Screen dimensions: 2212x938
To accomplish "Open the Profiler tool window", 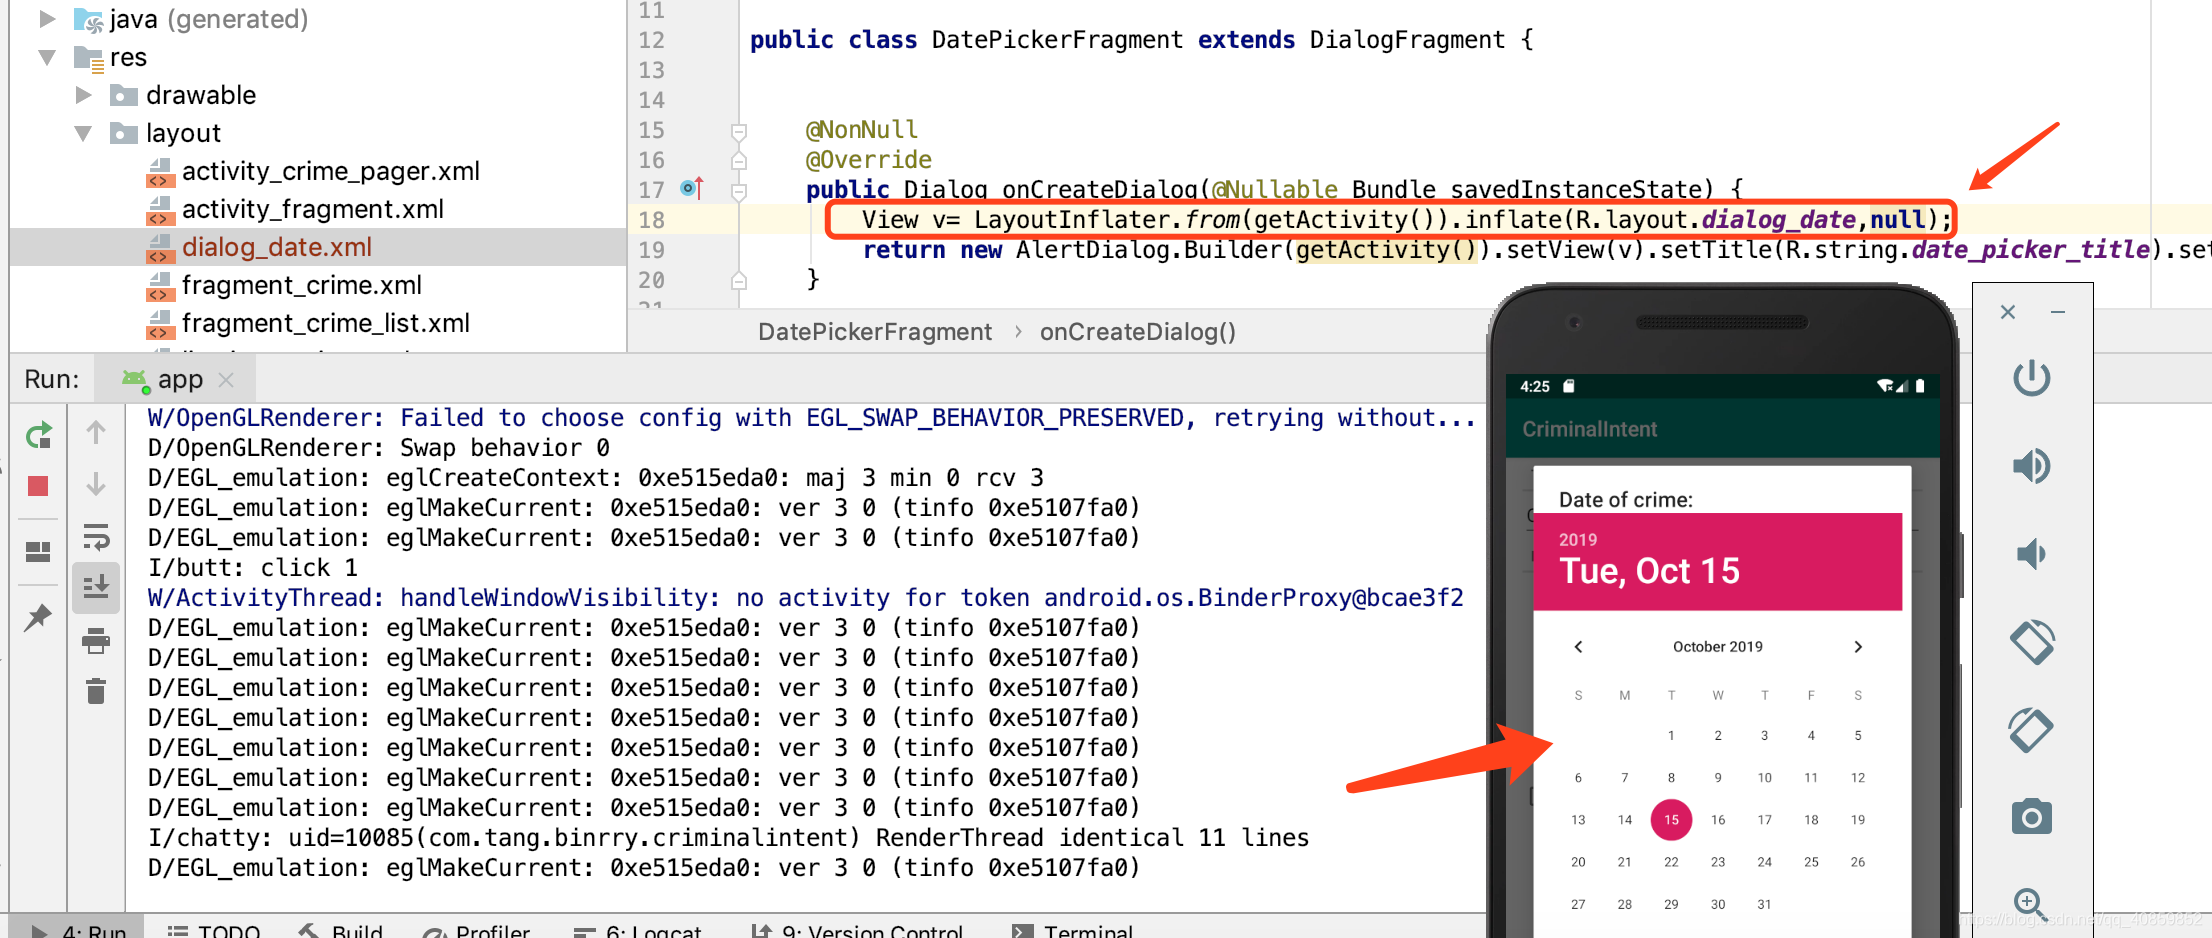I will [x=476, y=930].
